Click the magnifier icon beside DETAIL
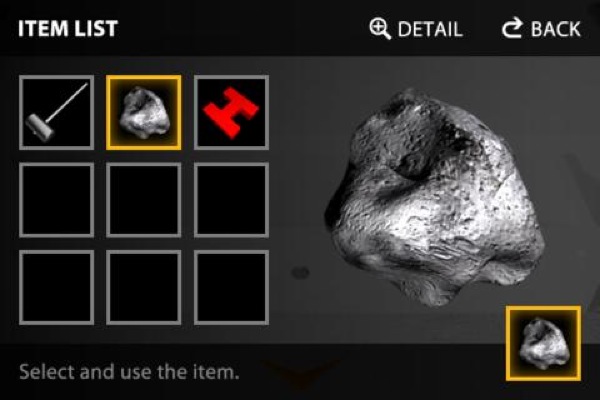 pos(380,29)
